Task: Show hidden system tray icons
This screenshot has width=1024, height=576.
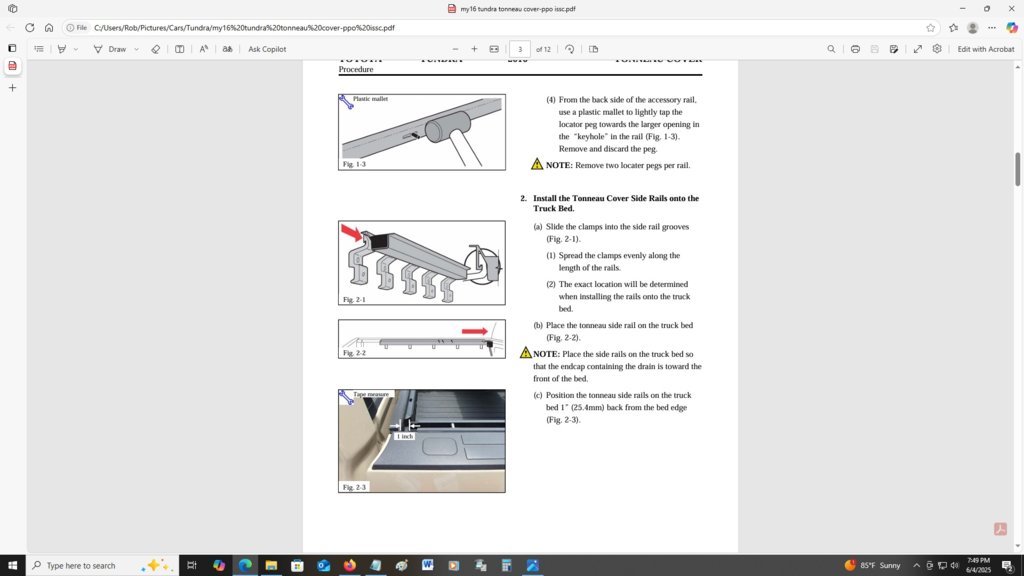Action: pos(916,566)
